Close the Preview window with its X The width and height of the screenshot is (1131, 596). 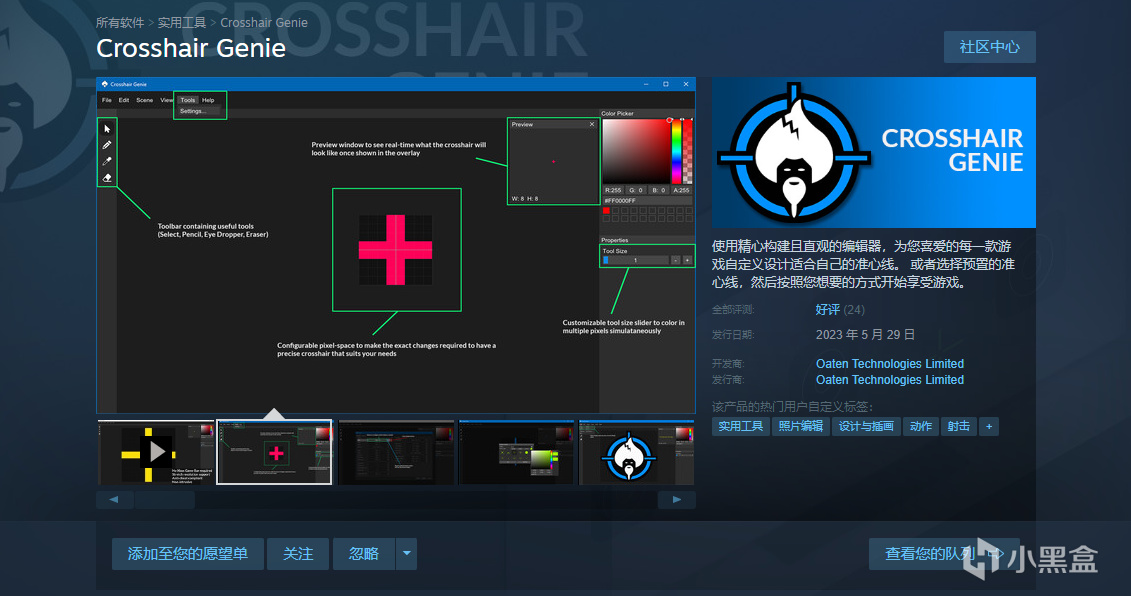point(592,124)
